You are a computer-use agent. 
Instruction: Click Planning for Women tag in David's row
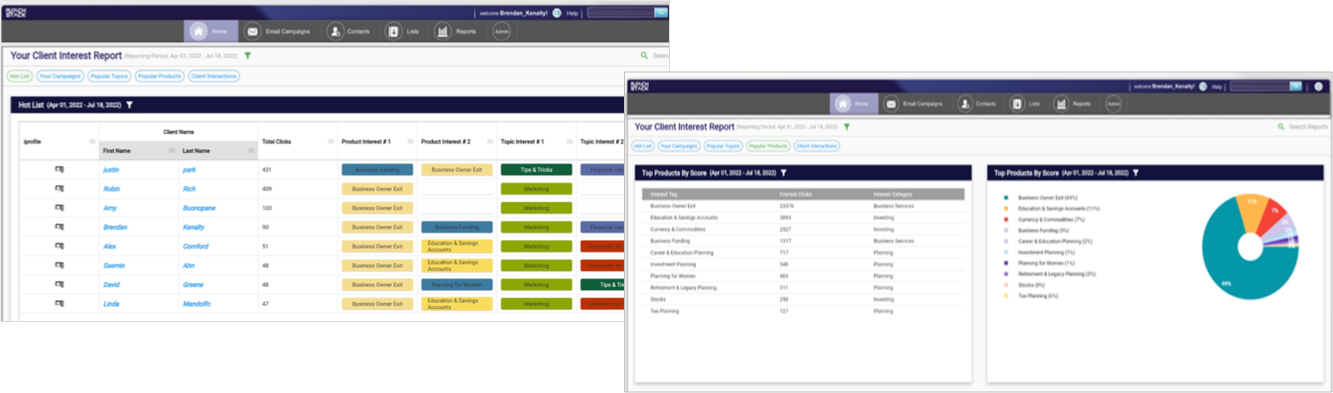(456, 285)
